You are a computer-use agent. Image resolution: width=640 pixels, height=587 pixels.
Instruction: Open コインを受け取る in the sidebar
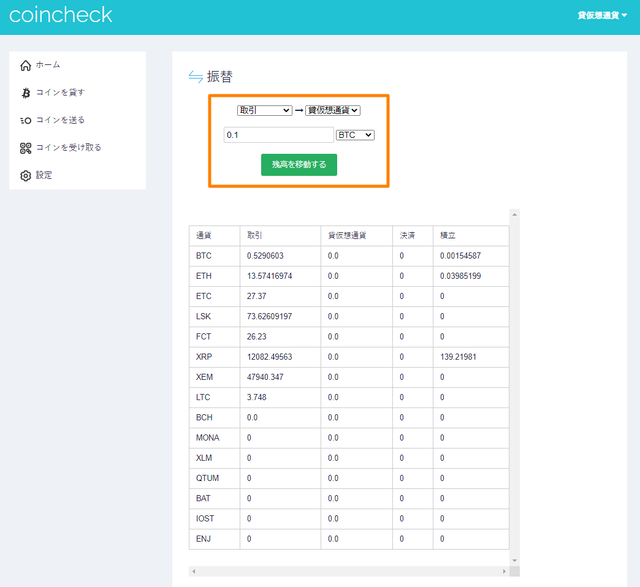pos(69,147)
